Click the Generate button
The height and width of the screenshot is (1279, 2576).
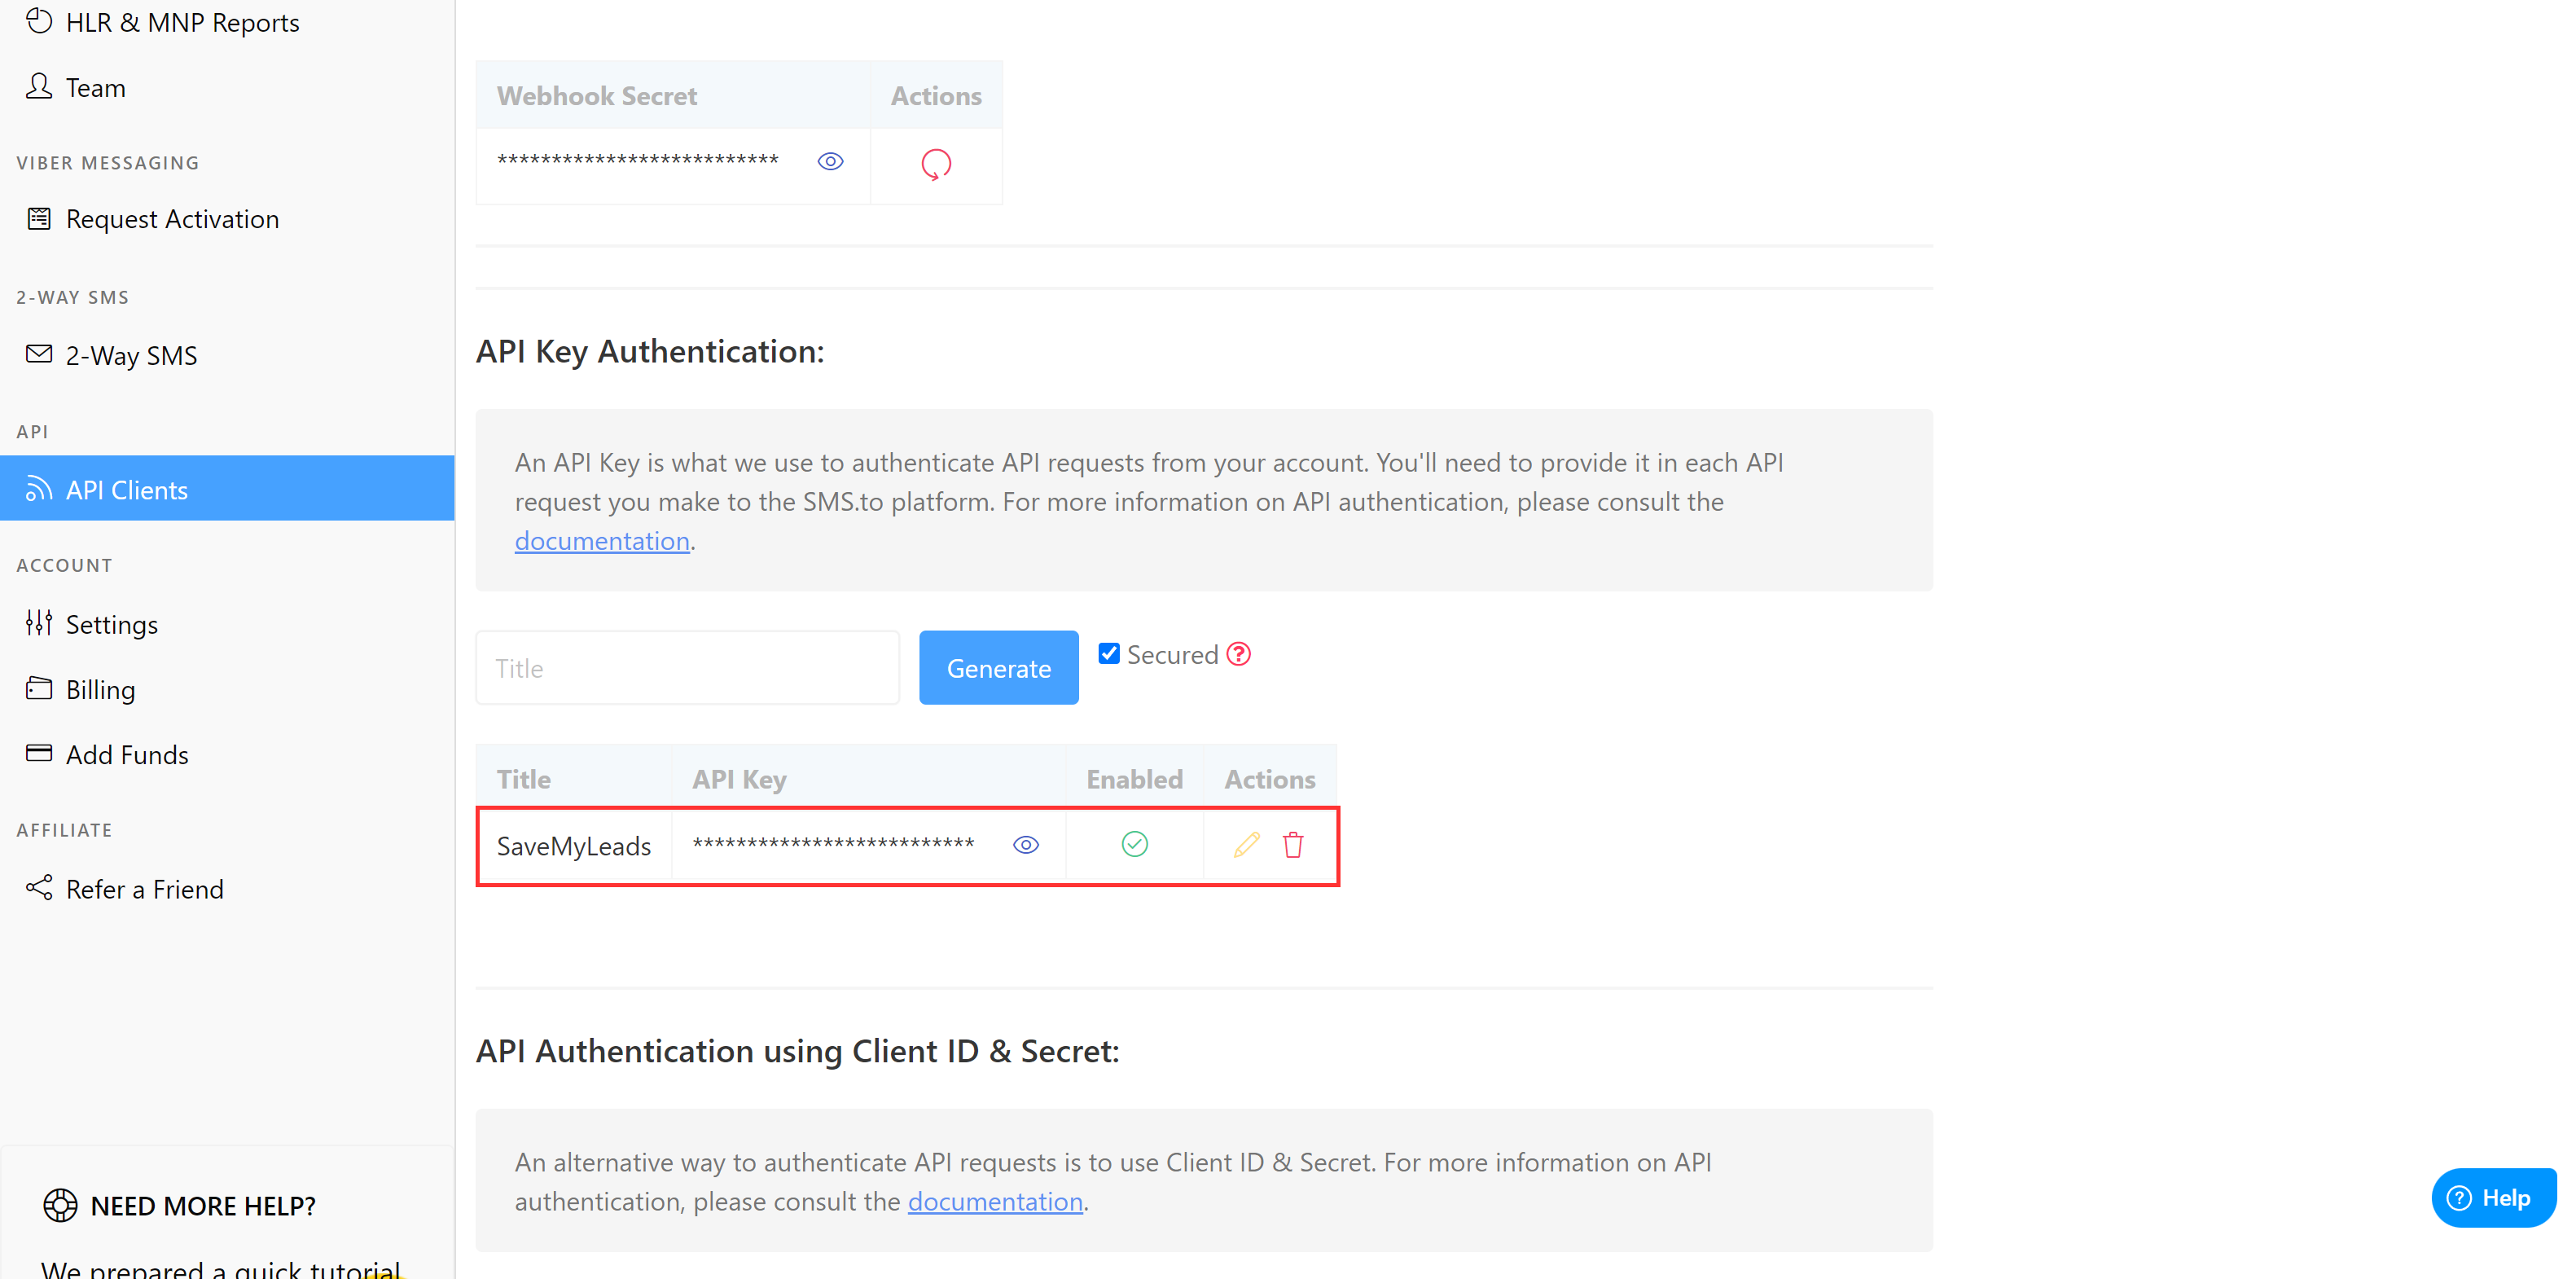point(998,668)
